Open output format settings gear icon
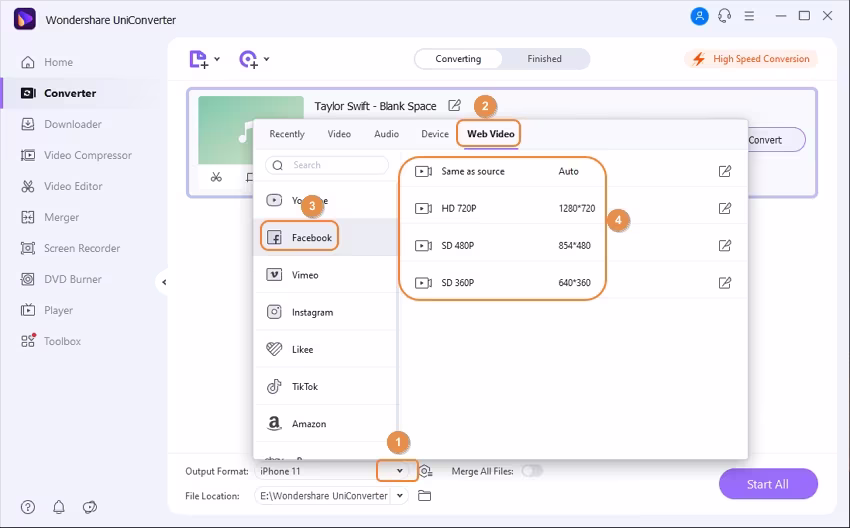The image size is (850, 528). tap(426, 471)
